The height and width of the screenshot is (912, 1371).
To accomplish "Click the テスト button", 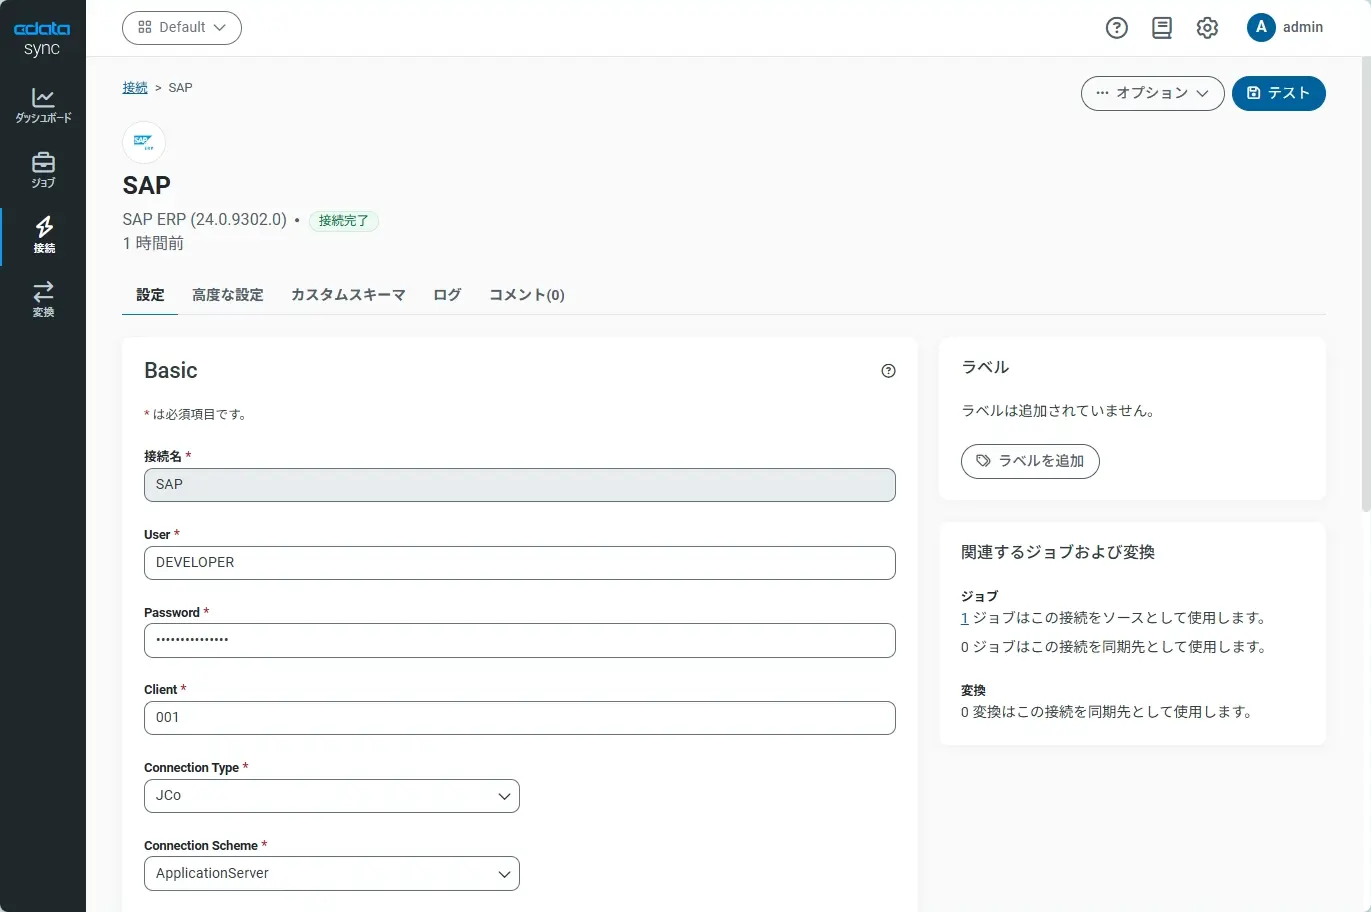I will click(x=1278, y=93).
